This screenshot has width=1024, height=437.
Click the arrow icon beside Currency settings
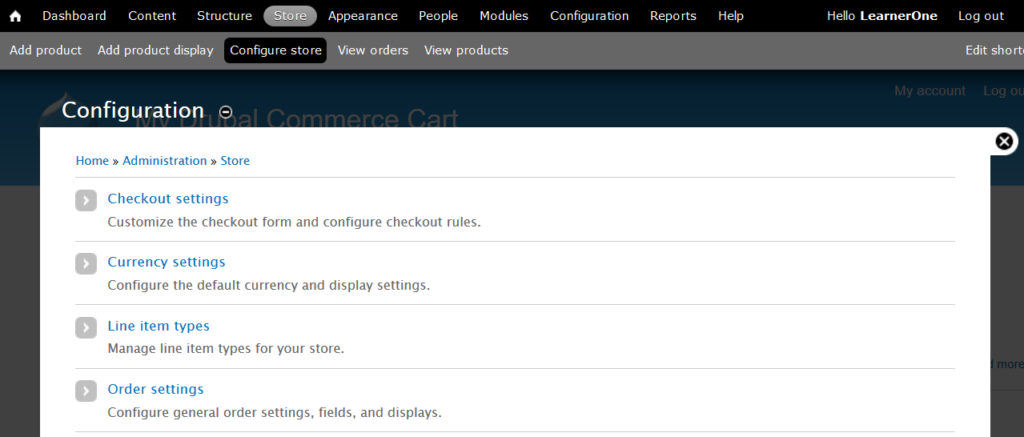86,264
